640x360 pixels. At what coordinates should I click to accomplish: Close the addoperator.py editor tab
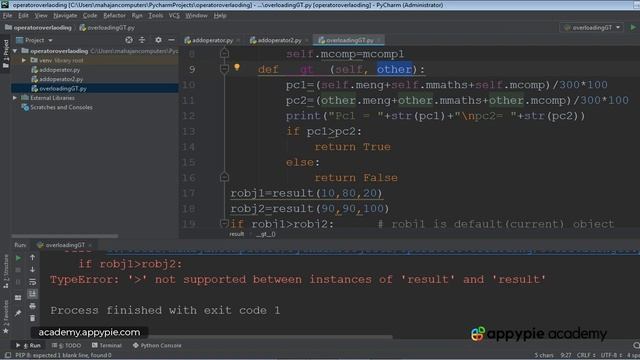click(238, 40)
